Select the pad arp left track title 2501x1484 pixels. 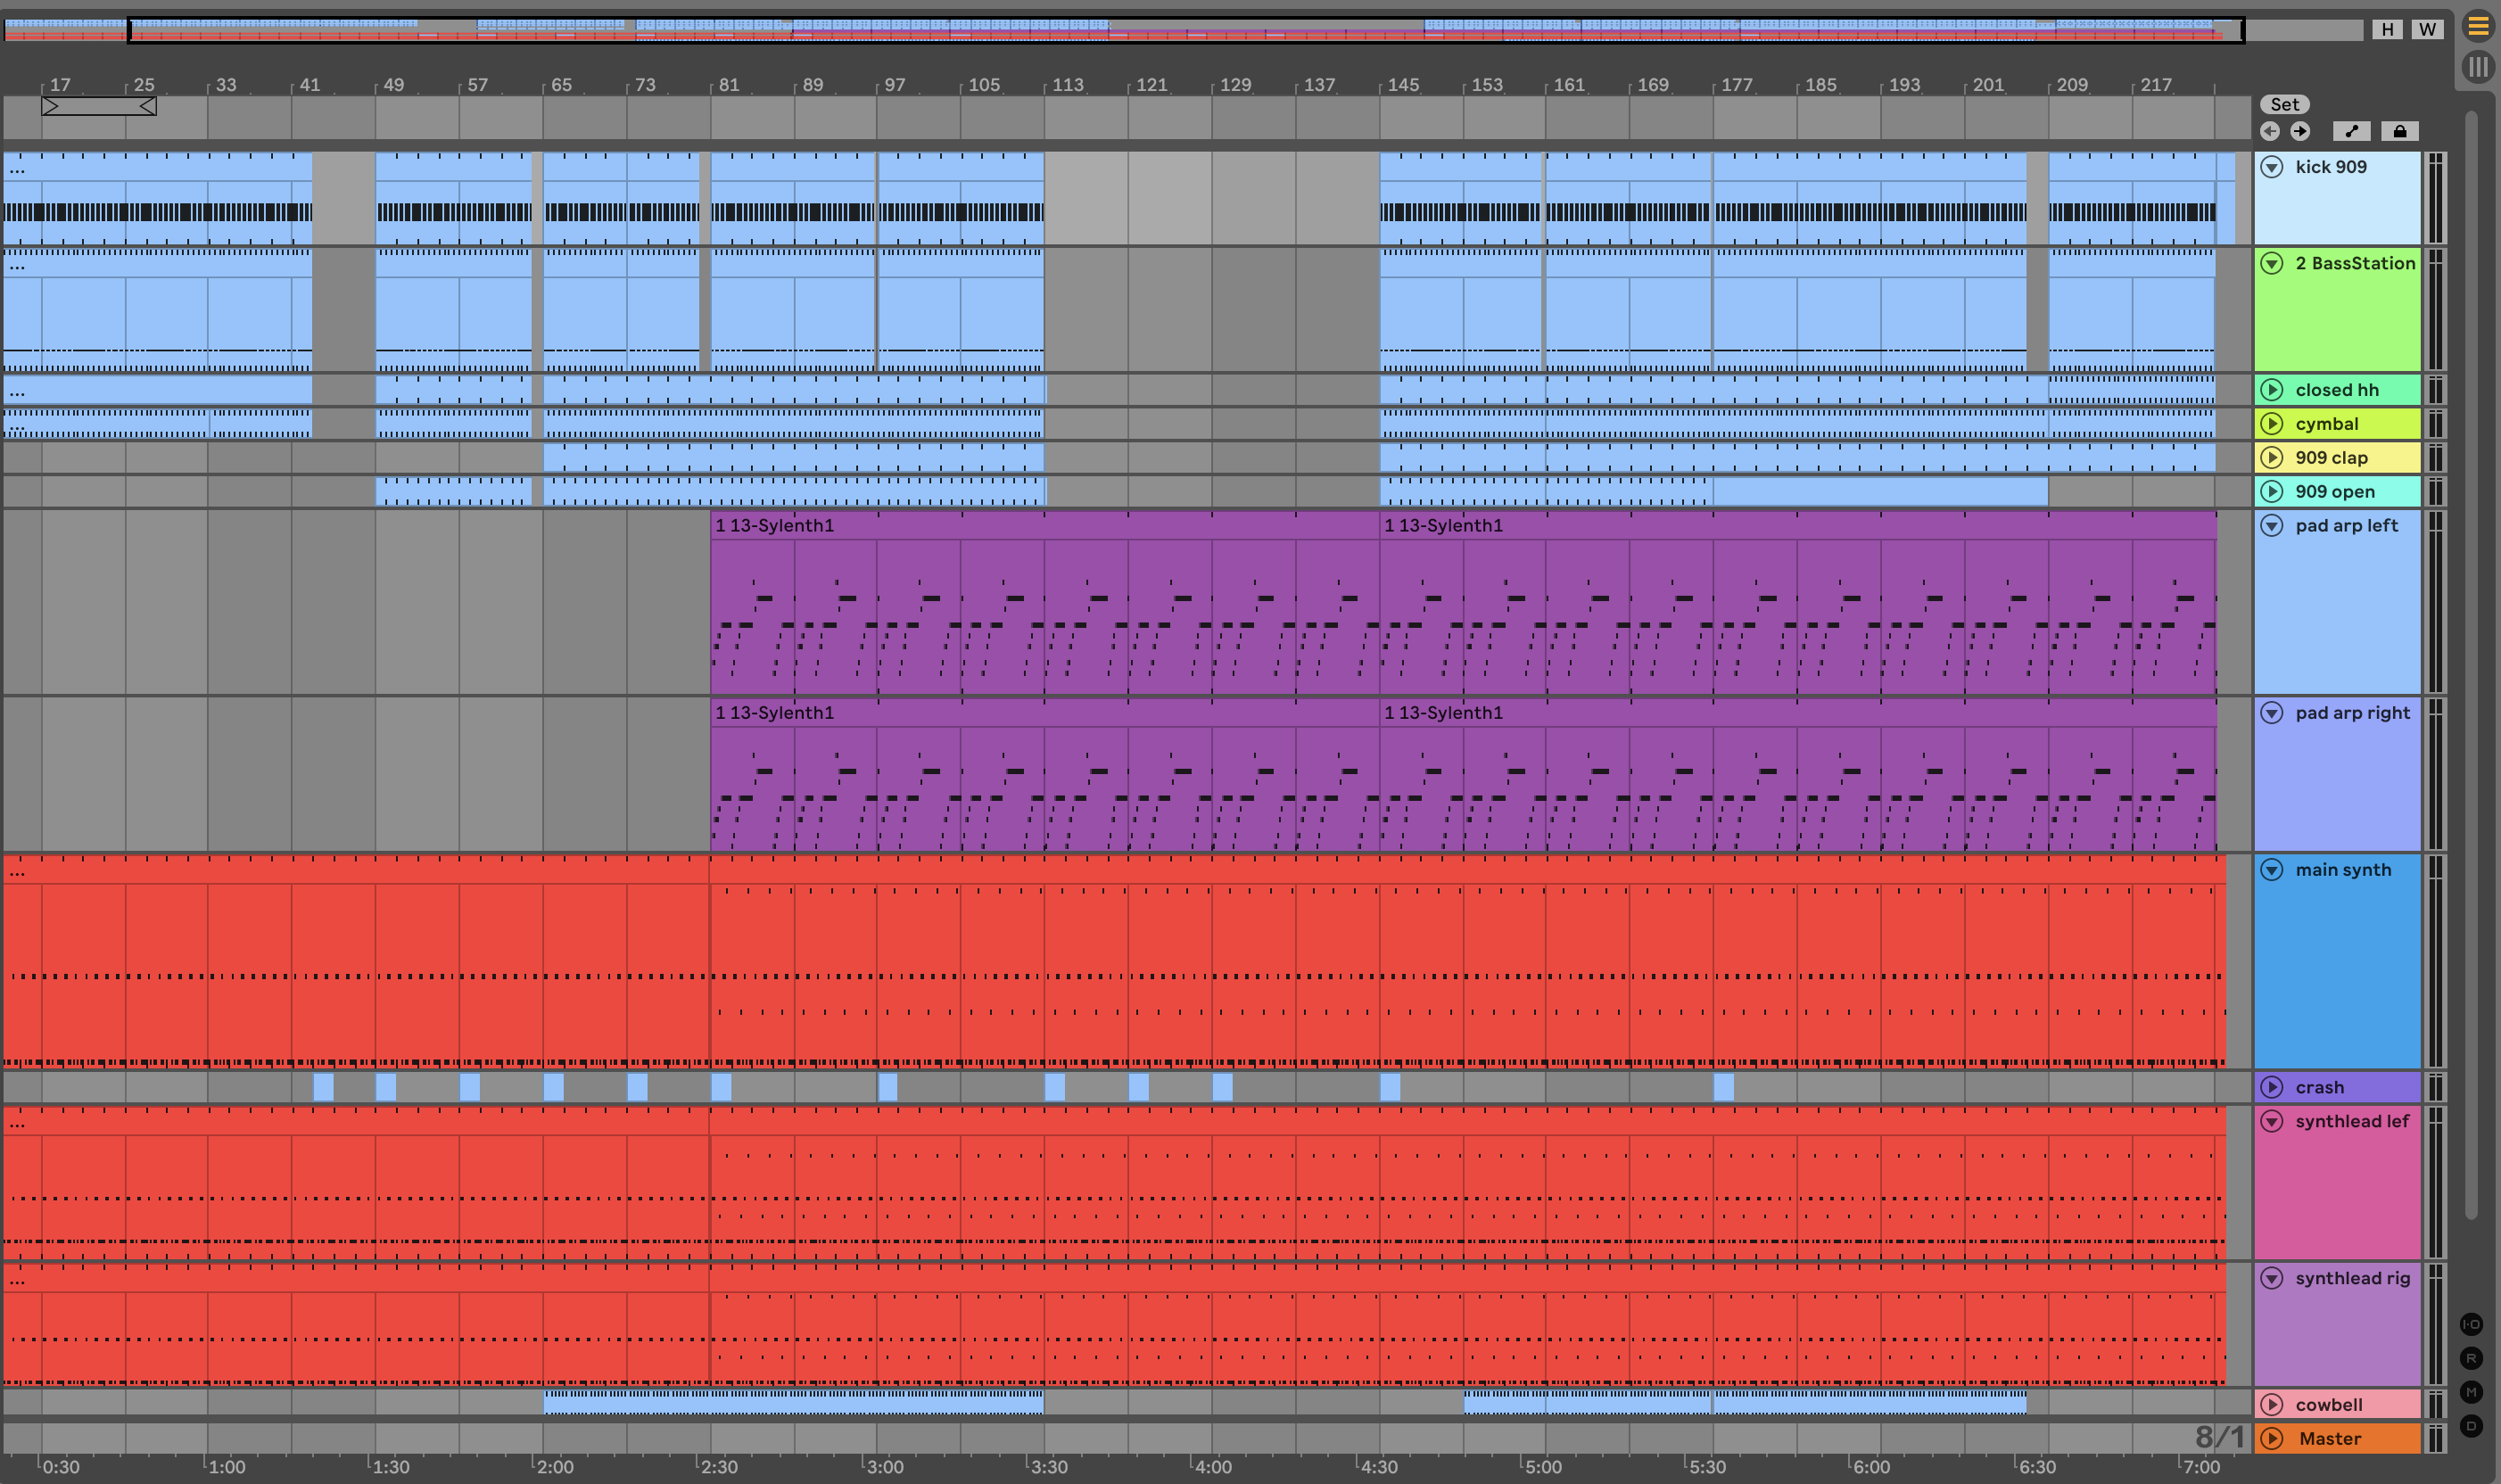tap(2346, 525)
